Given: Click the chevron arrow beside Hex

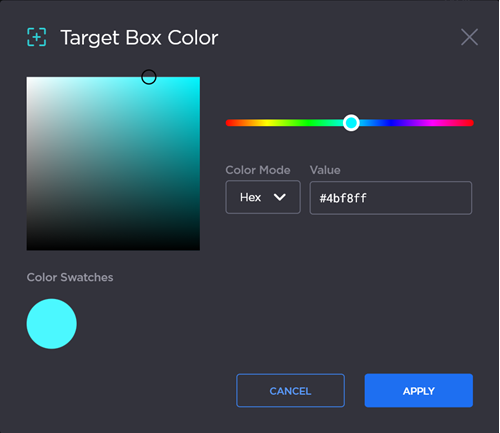Looking at the screenshot, I should [279, 197].
